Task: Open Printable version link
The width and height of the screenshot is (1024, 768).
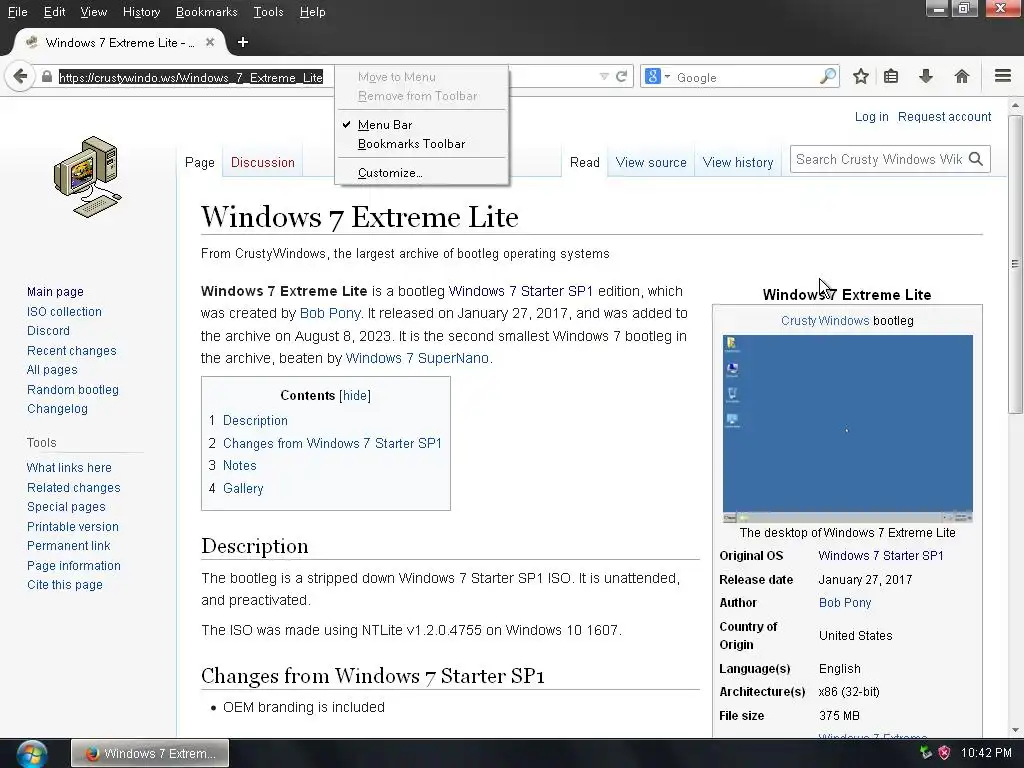Action: [x=73, y=526]
